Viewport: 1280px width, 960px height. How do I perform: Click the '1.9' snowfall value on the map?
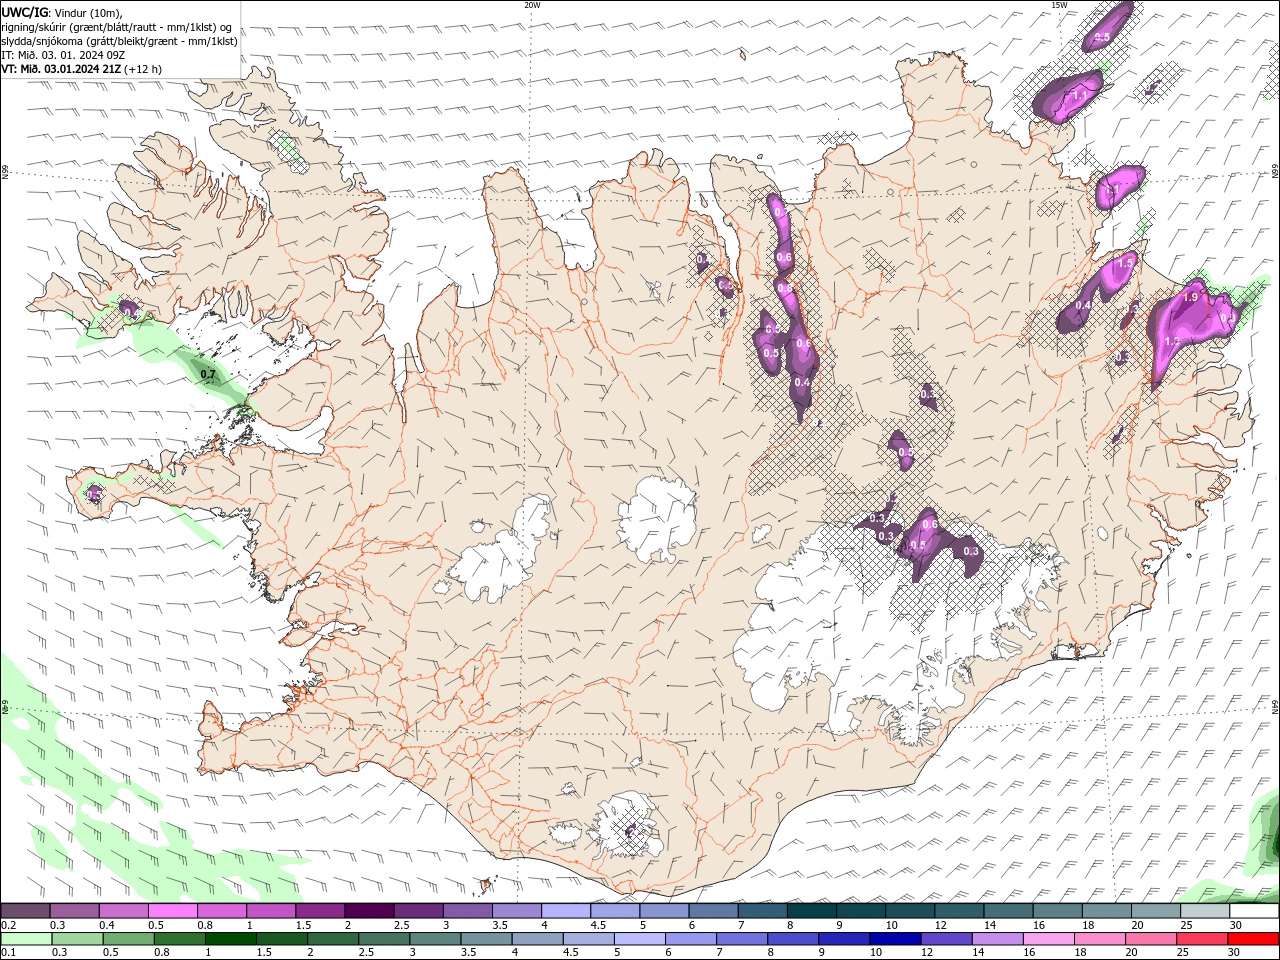[1191, 297]
